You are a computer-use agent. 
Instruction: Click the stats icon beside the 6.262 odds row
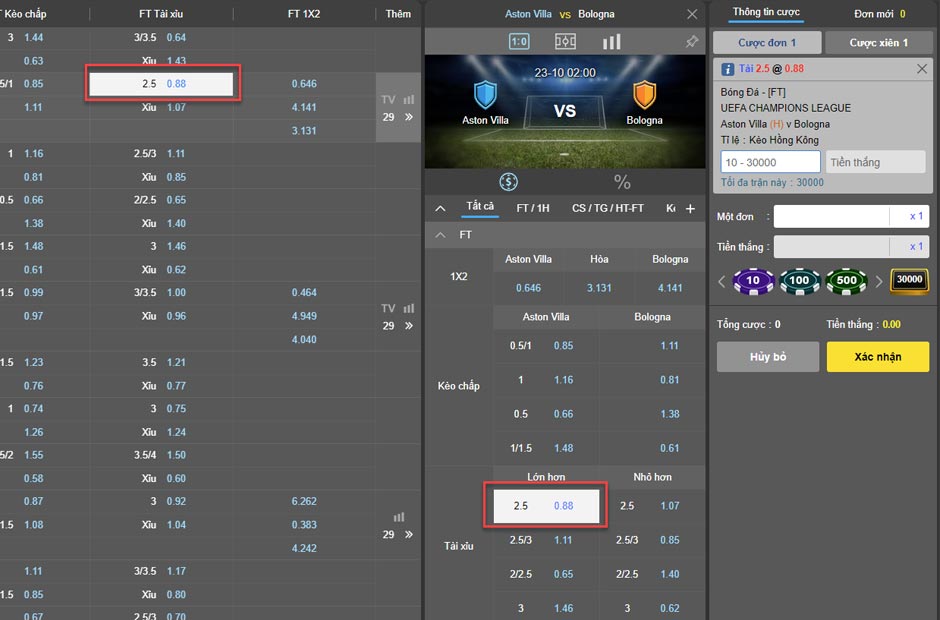click(399, 517)
